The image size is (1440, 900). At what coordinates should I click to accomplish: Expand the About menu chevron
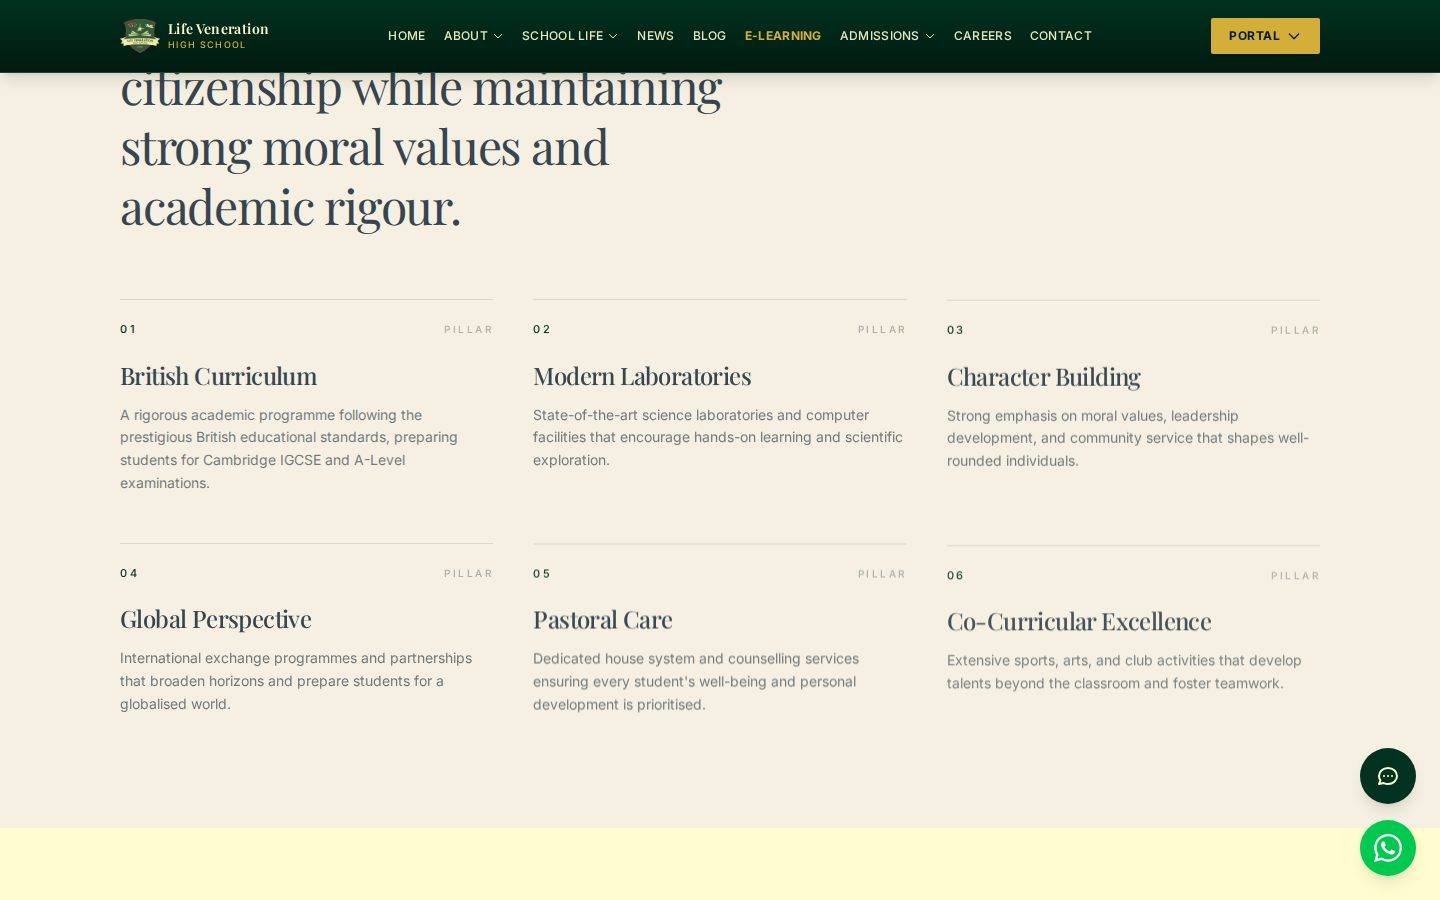498,36
